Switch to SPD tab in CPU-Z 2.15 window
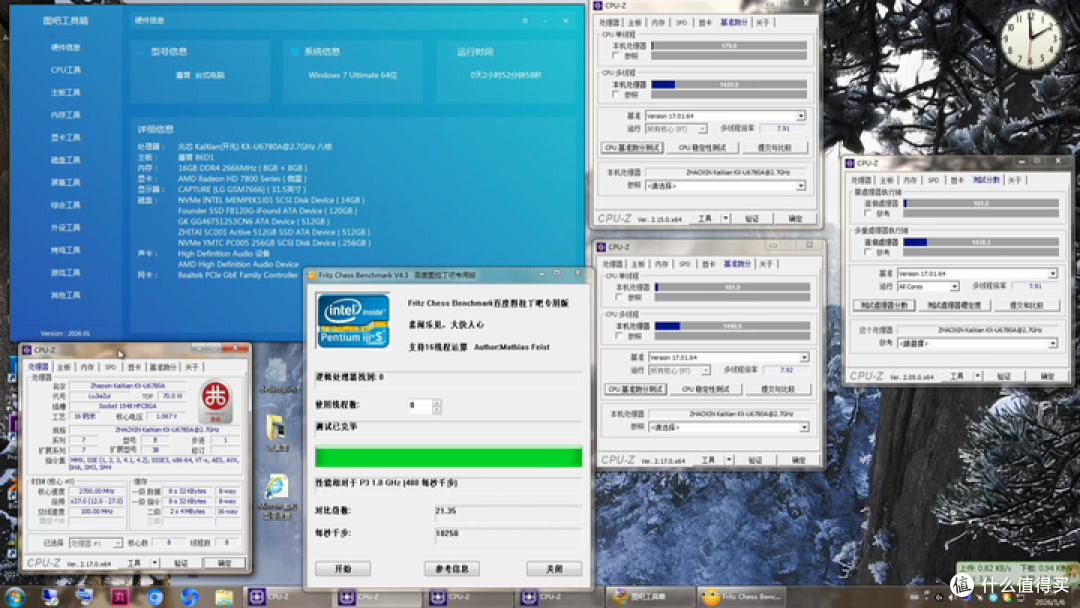Screen dimensions: 1080x608 click(x=681, y=23)
